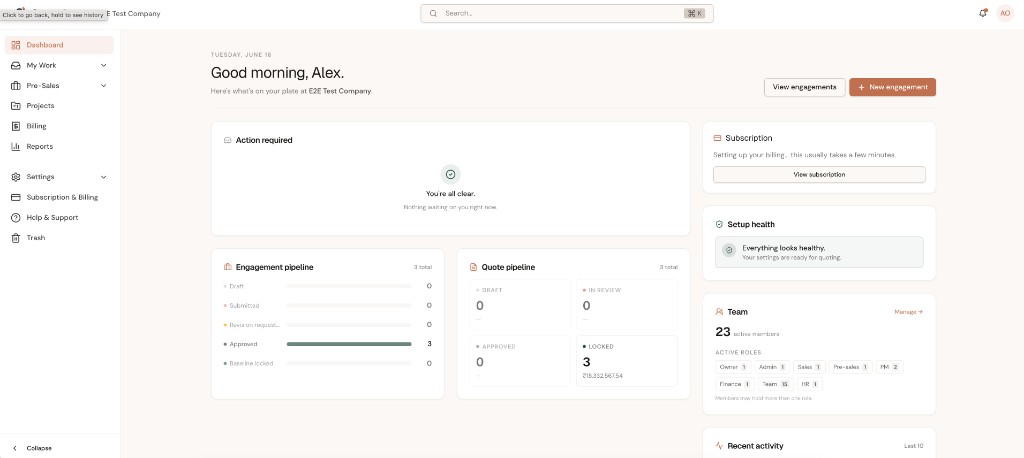Image resolution: width=1024 pixels, height=458 pixels.
Task: Click the Submitted progress bar in Engagement pipeline
Action: tap(349, 305)
